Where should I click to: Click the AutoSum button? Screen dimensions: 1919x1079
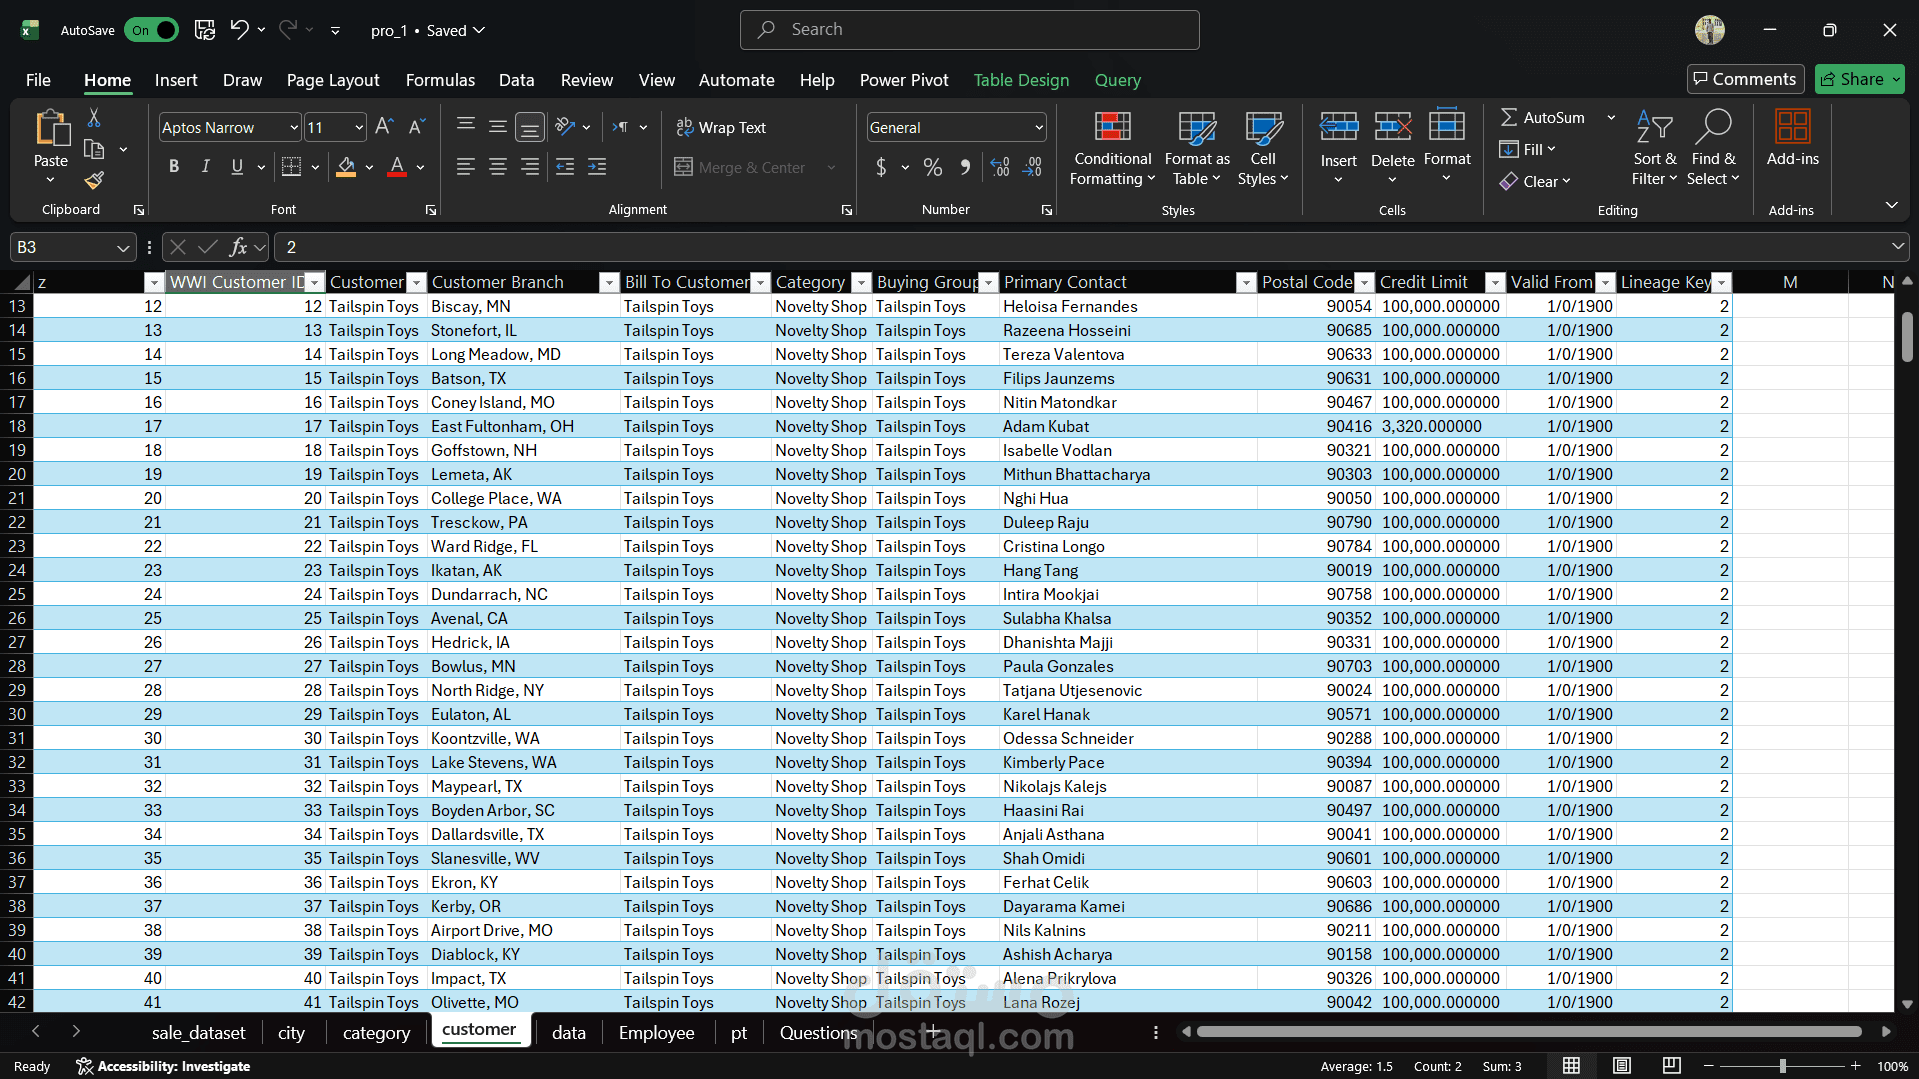tap(1543, 117)
